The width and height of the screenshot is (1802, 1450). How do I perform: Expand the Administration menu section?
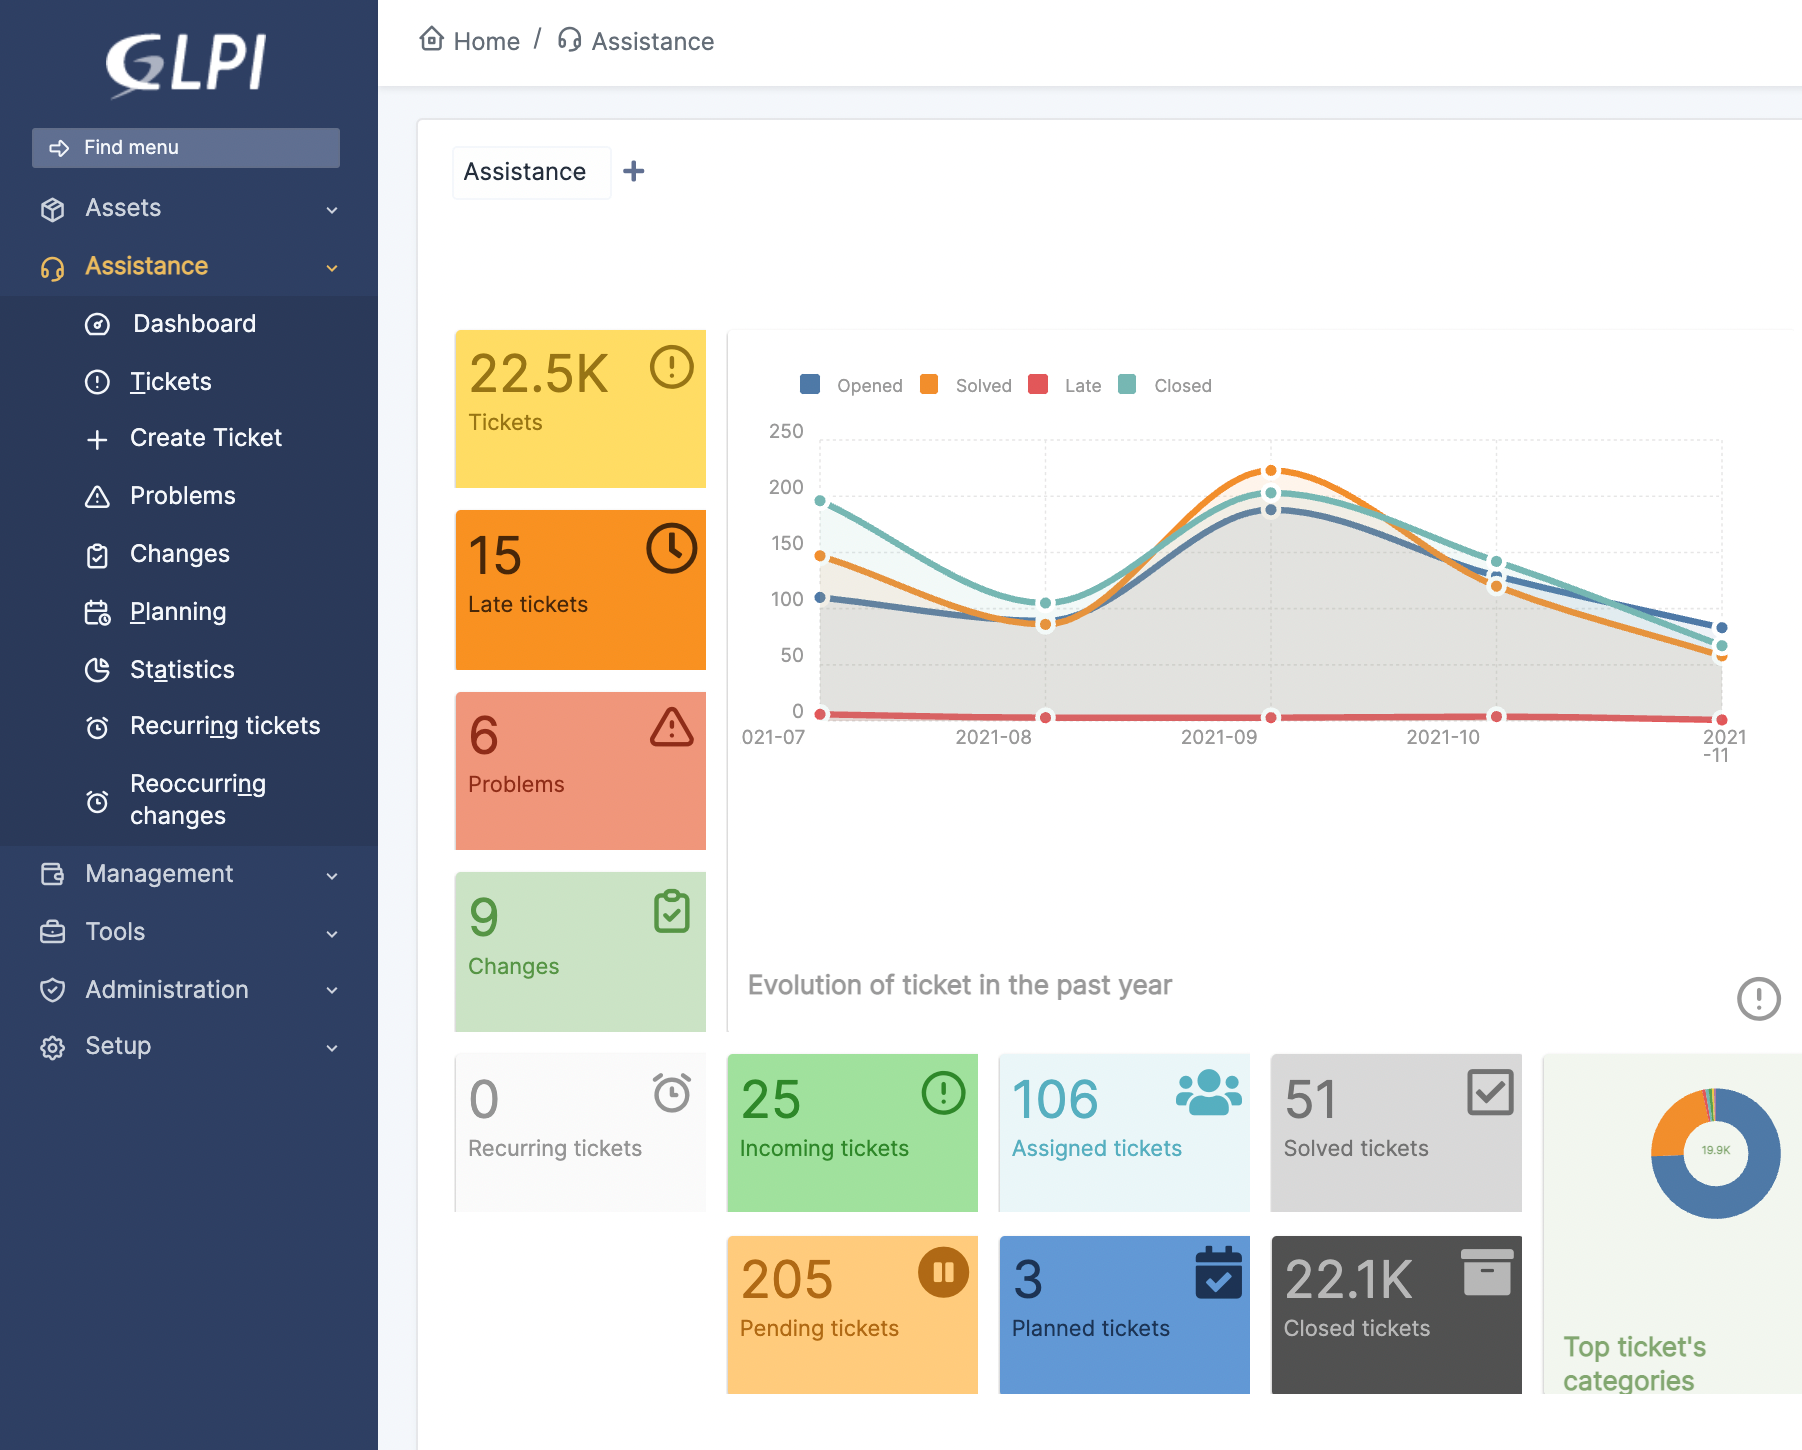tap(188, 990)
